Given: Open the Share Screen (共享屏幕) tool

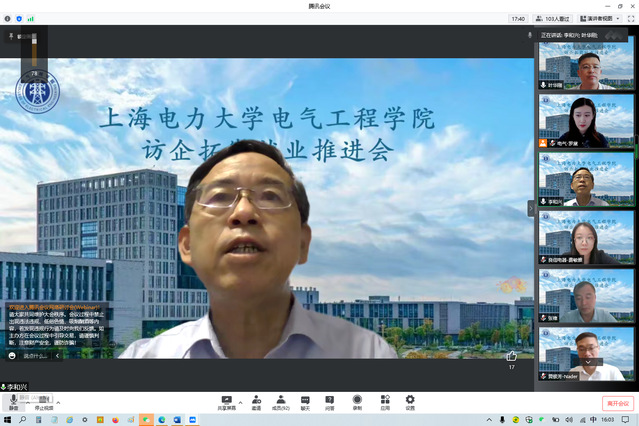Looking at the screenshot, I should [x=227, y=402].
